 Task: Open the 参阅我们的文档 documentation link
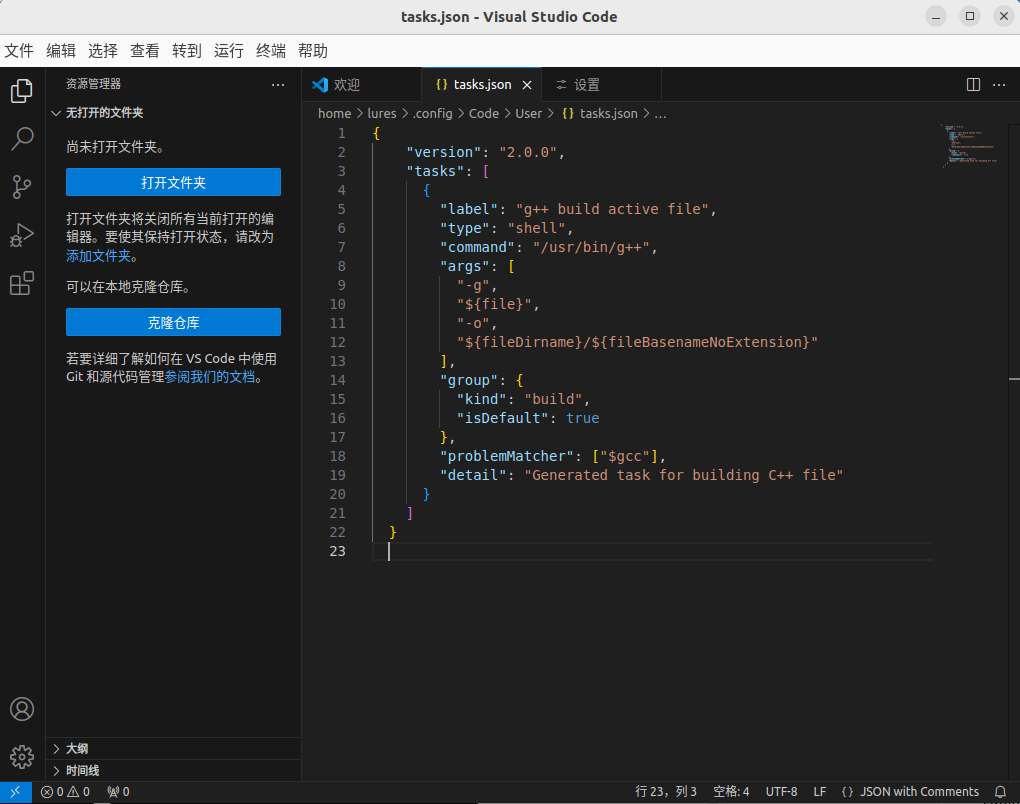[x=209, y=377]
